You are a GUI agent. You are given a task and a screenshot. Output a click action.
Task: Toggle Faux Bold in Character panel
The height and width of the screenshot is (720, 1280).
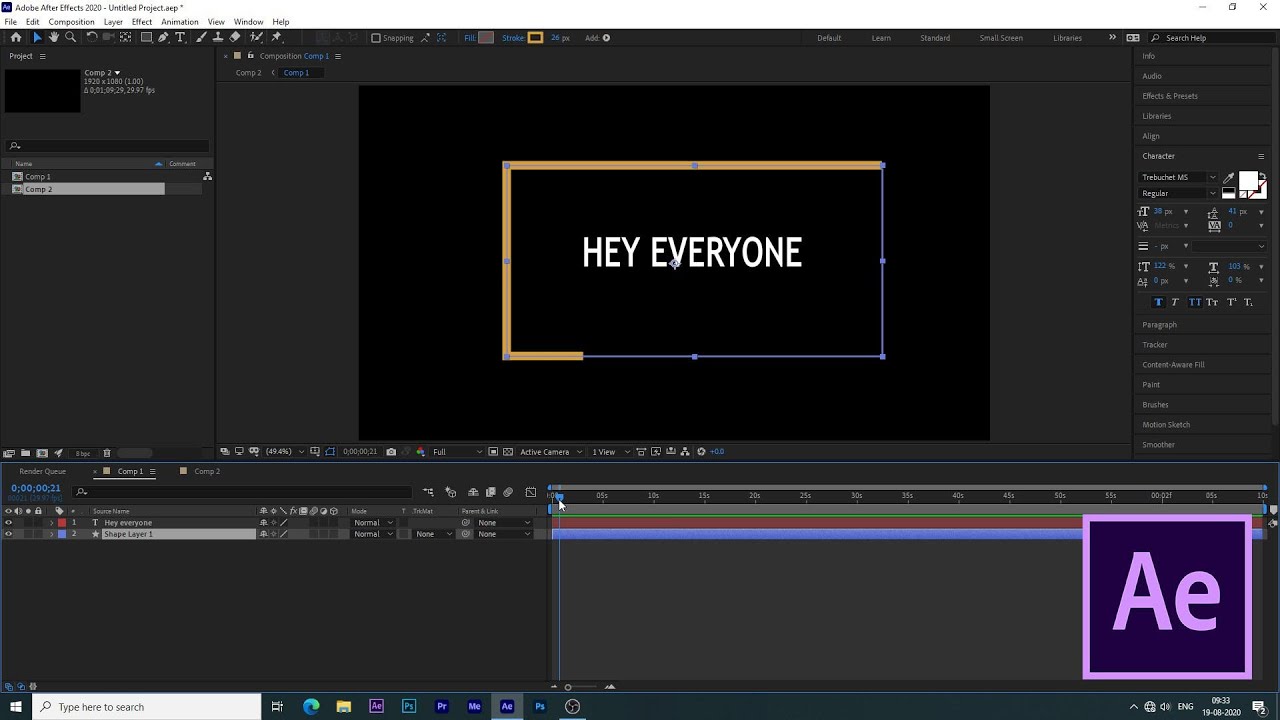tap(1158, 302)
